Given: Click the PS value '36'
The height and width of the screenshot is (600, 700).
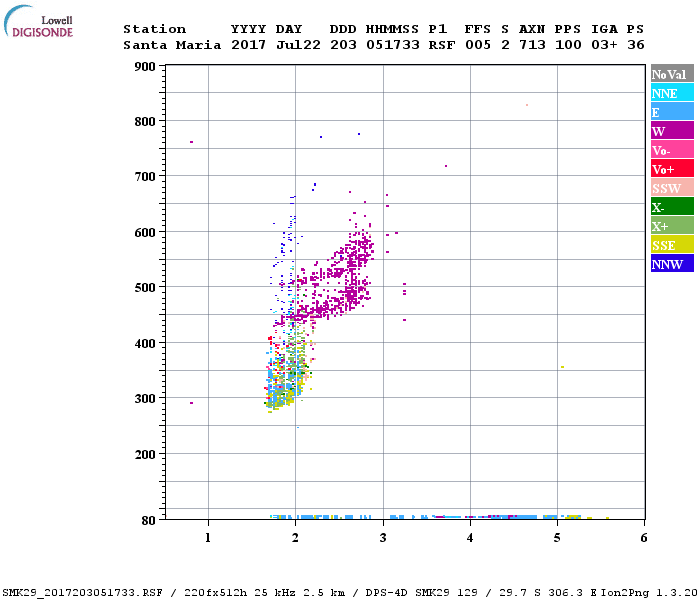Looking at the screenshot, I should coord(636,45).
